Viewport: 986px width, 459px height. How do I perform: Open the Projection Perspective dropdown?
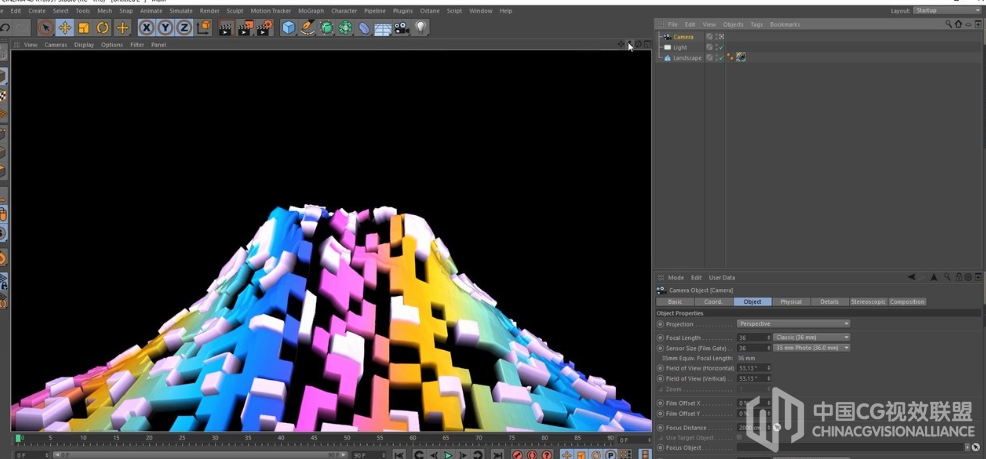(794, 324)
